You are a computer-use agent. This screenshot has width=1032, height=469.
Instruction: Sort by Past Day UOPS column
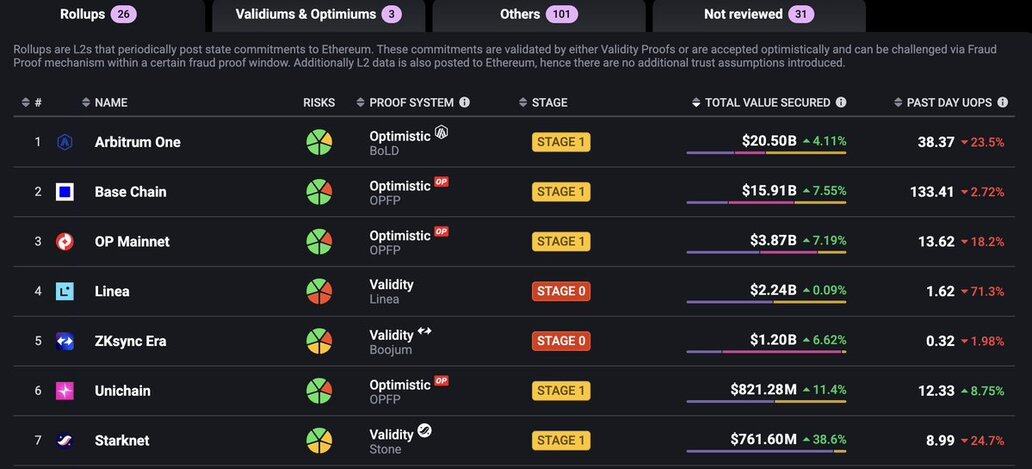point(948,102)
